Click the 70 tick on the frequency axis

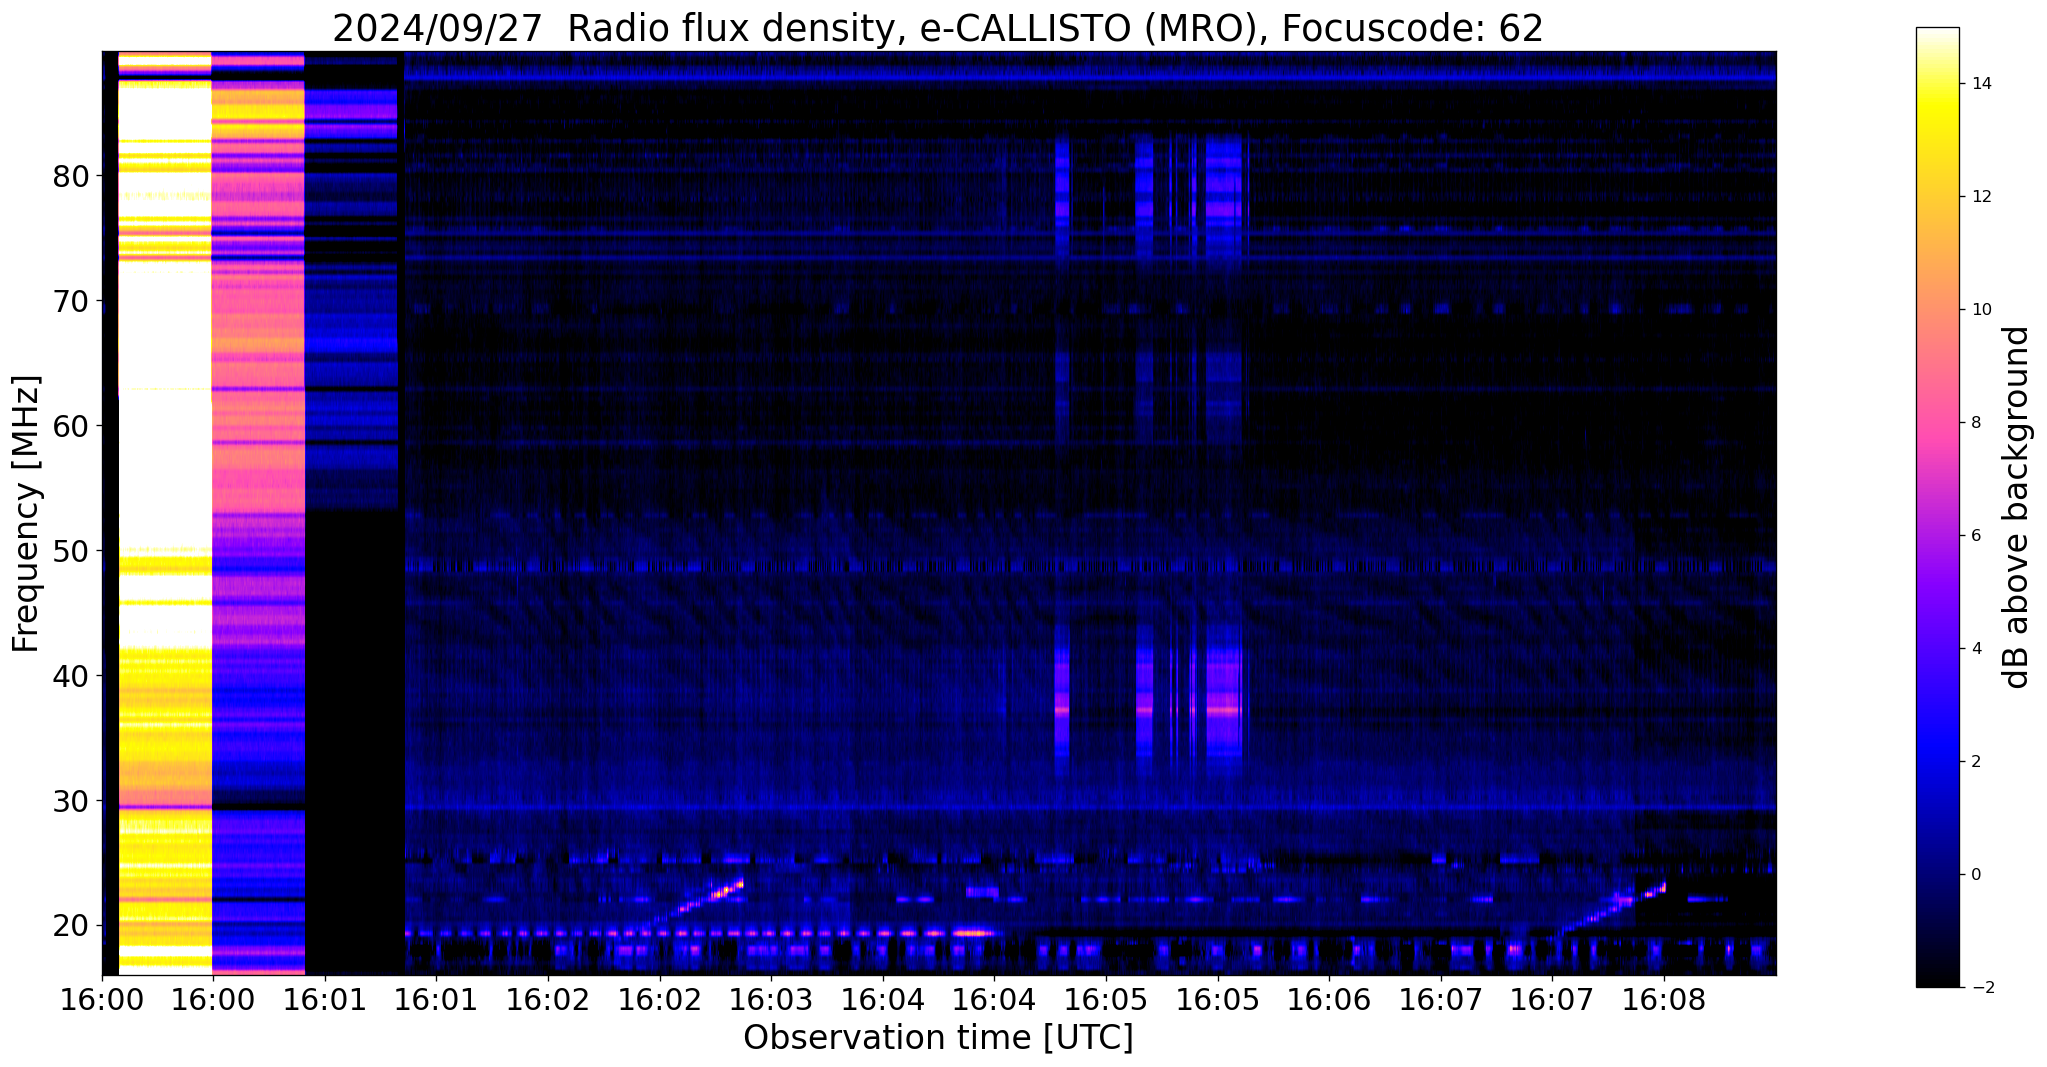[72, 301]
